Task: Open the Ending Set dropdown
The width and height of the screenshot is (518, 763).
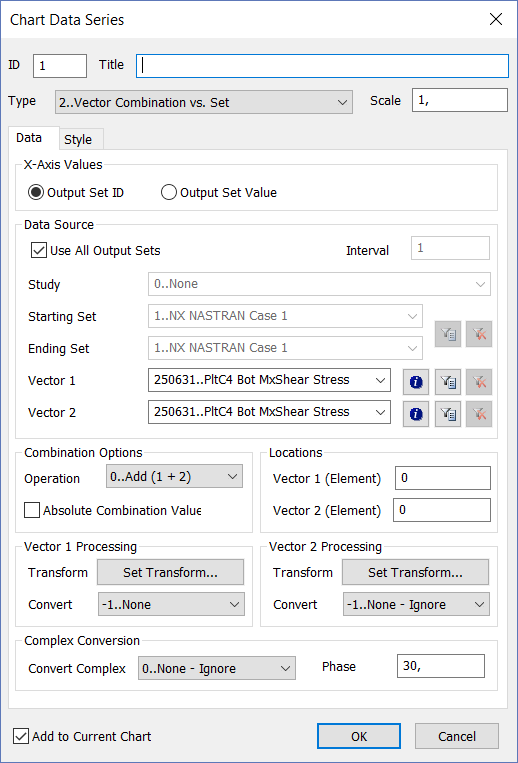Action: coord(286,348)
